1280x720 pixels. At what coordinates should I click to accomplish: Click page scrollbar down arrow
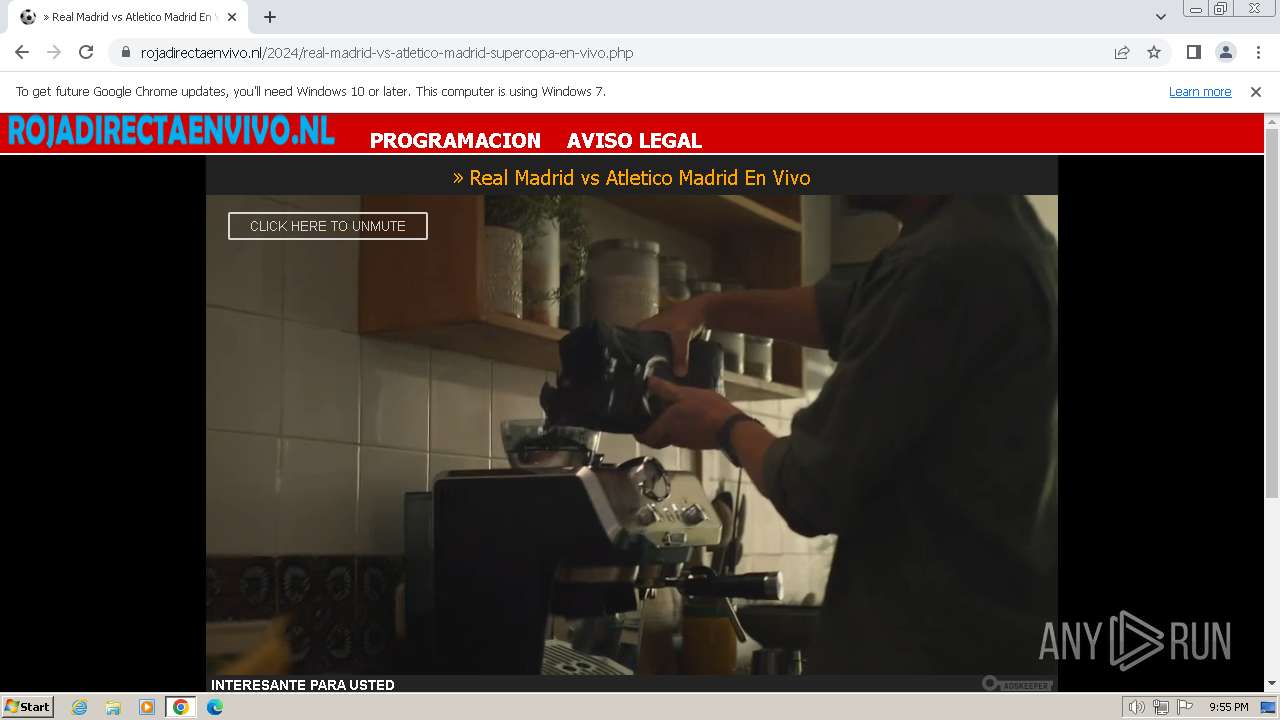(x=1272, y=684)
